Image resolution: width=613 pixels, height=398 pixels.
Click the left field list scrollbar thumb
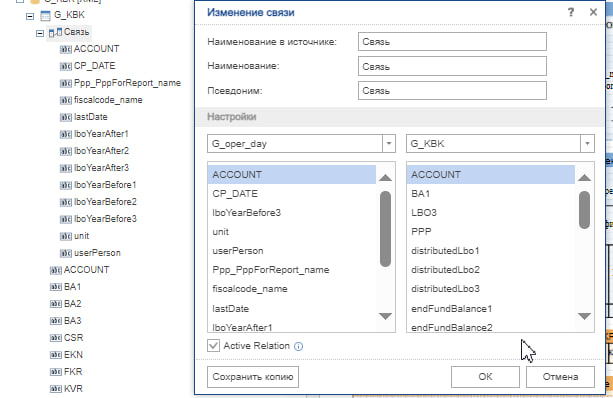(x=385, y=229)
